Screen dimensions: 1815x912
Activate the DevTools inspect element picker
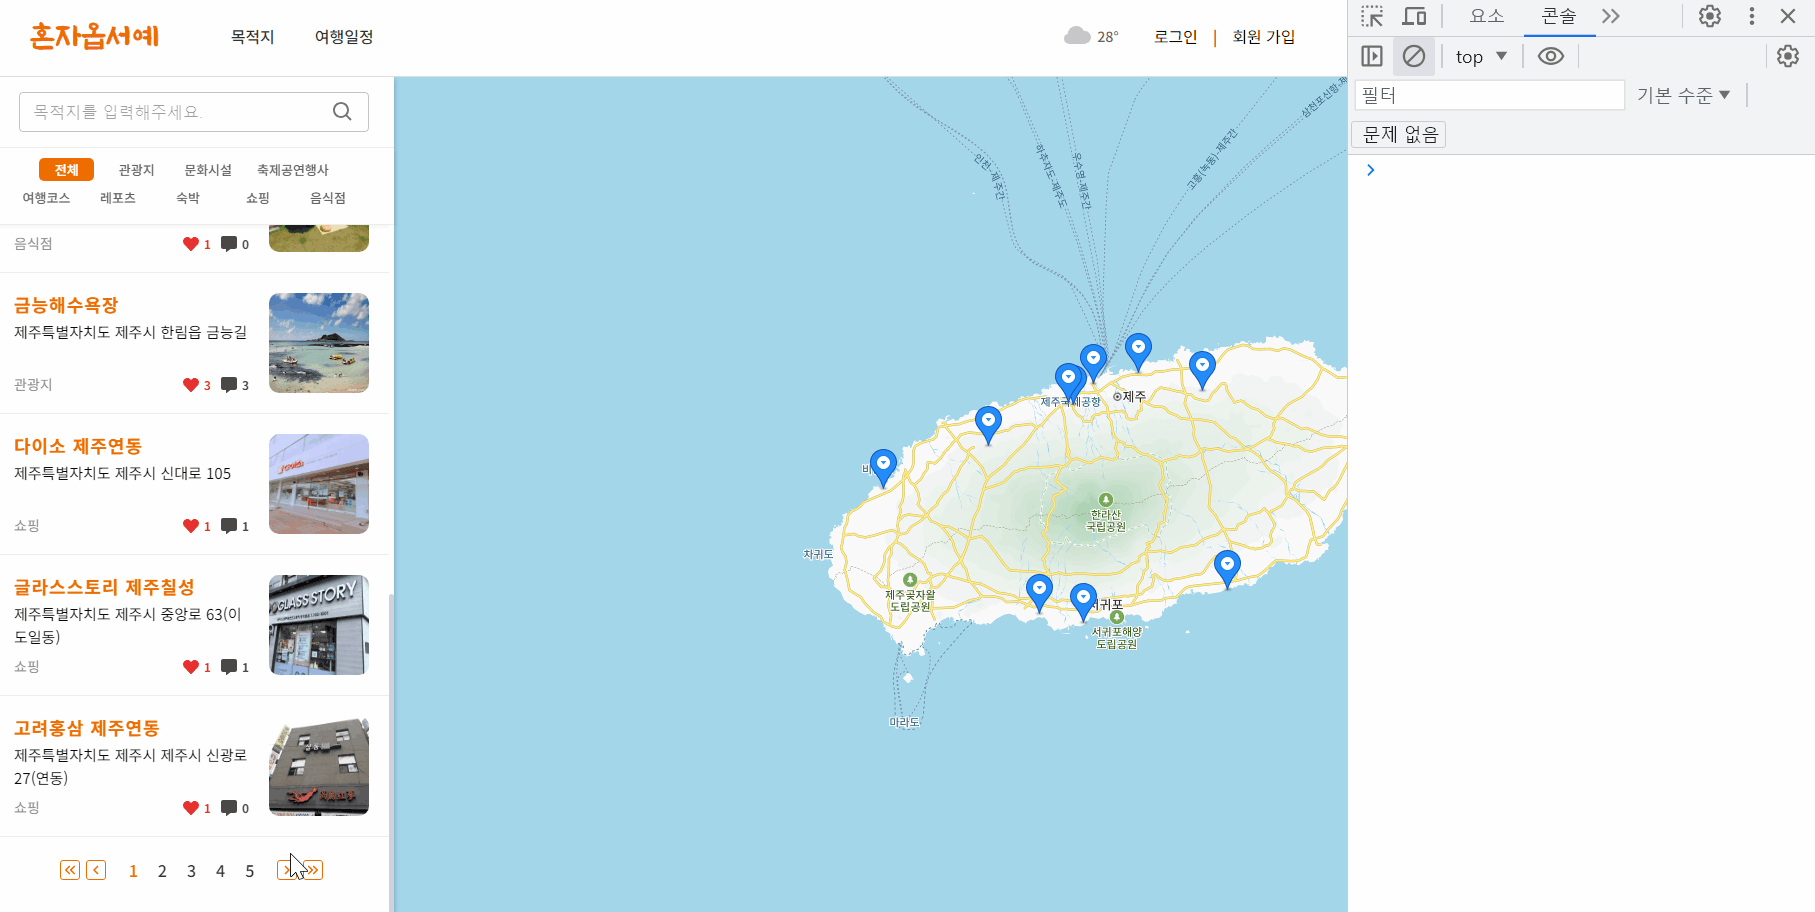(x=1372, y=16)
